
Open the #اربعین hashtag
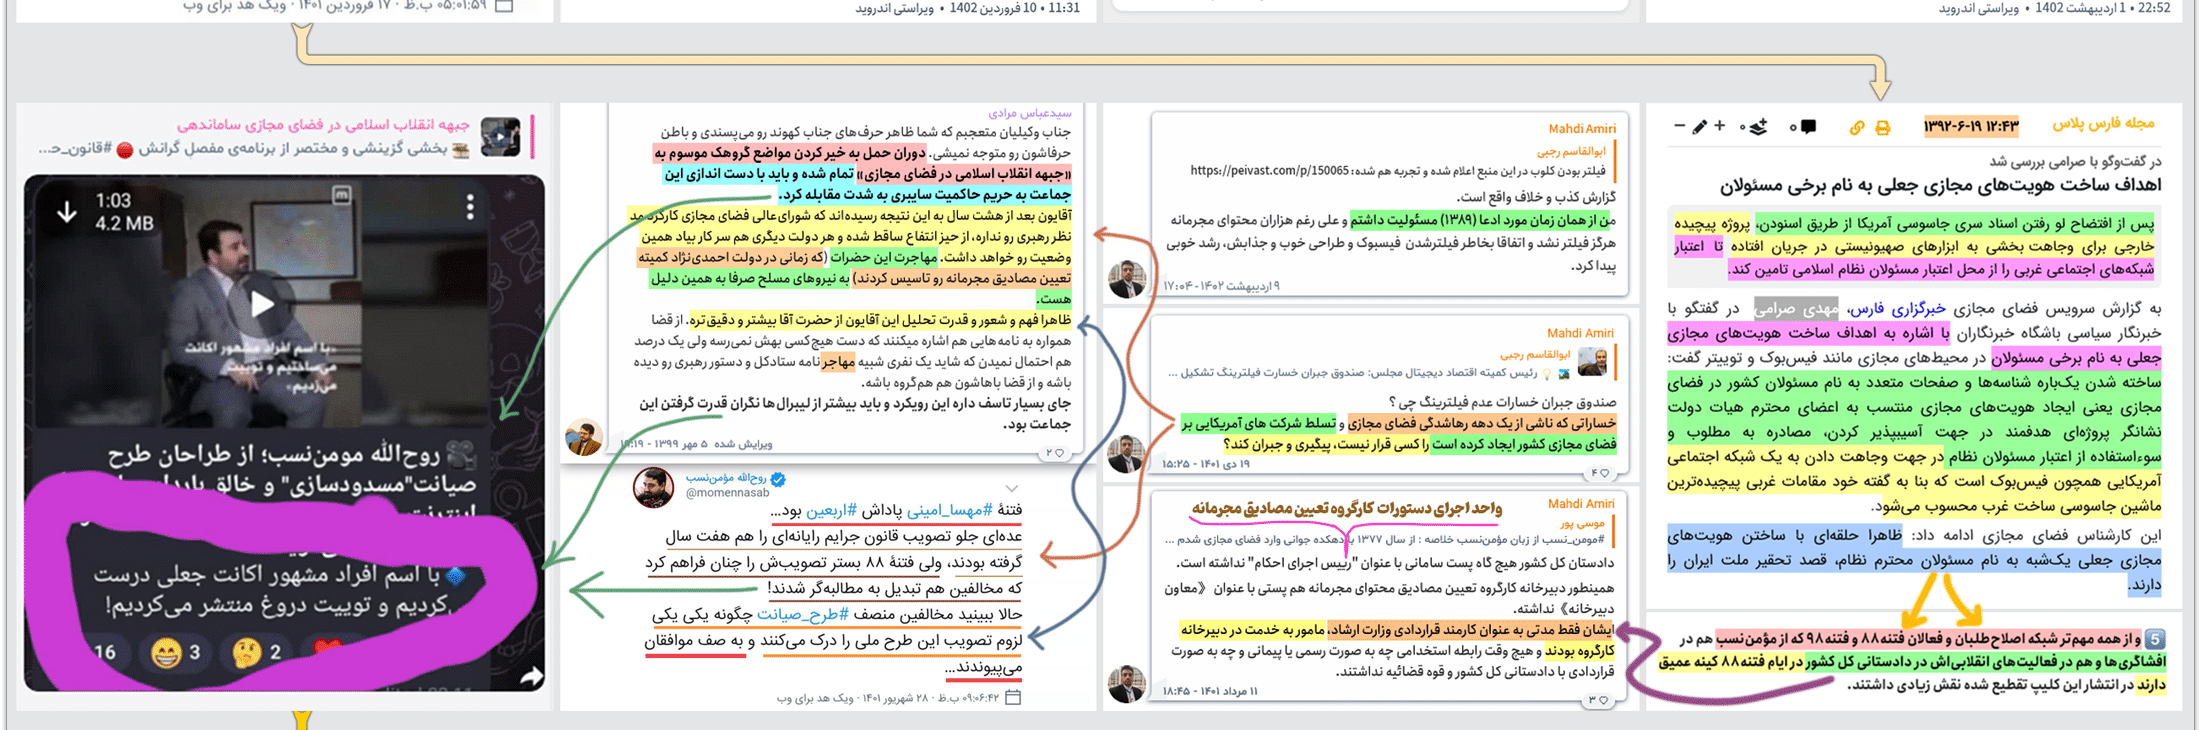click(x=832, y=510)
